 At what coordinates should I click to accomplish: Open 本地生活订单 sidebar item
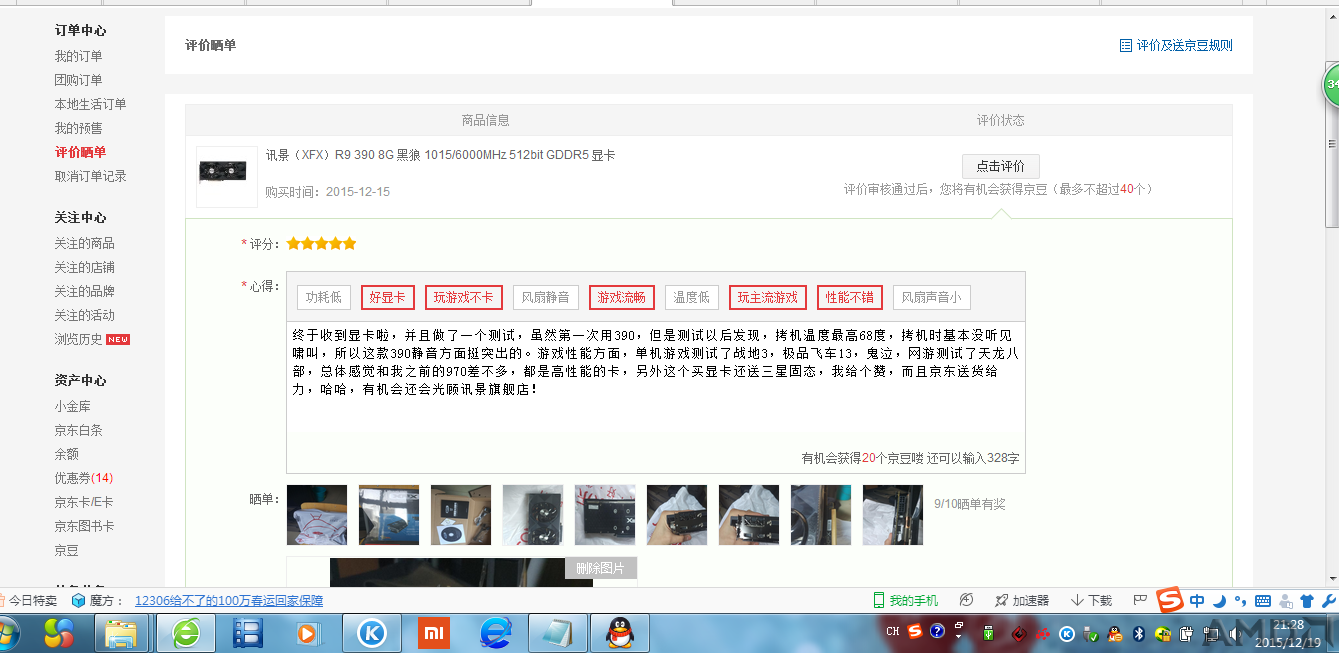click(x=90, y=104)
